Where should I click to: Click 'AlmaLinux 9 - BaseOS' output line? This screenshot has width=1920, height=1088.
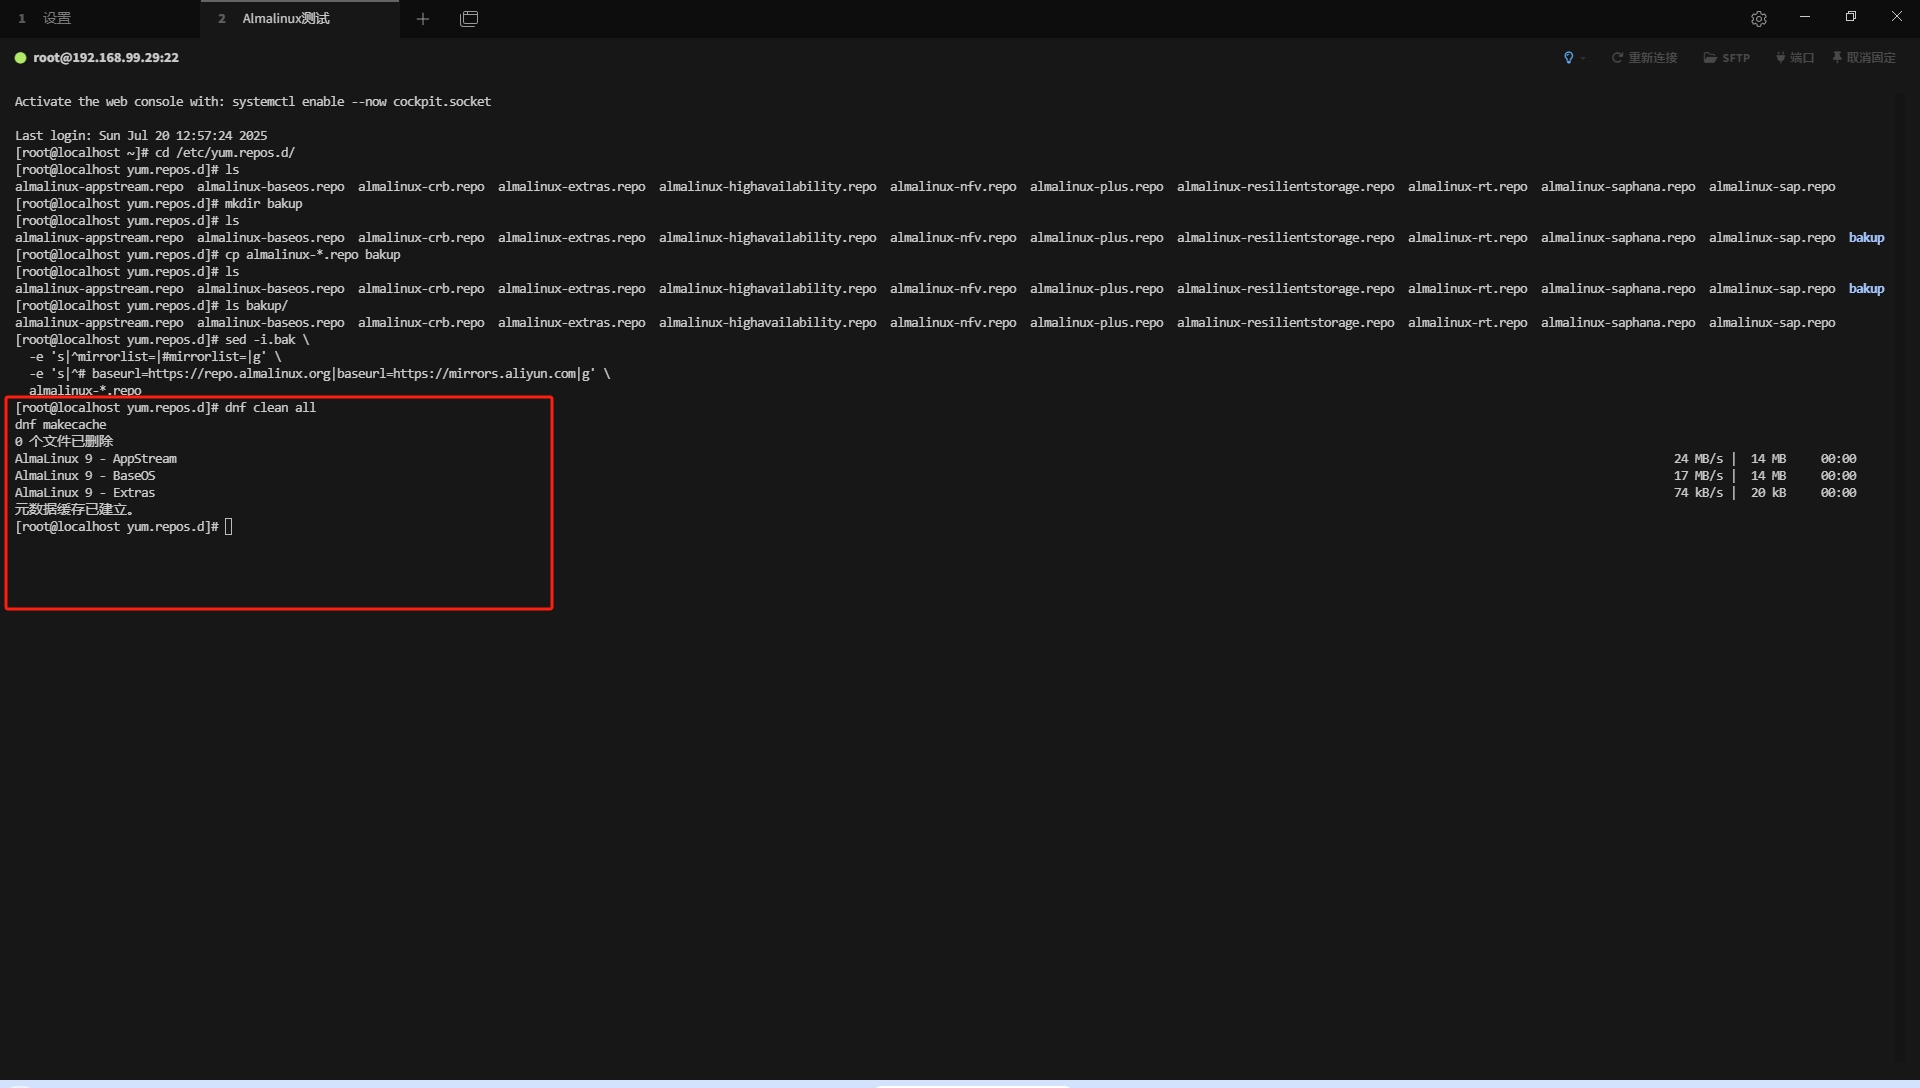click(x=85, y=476)
